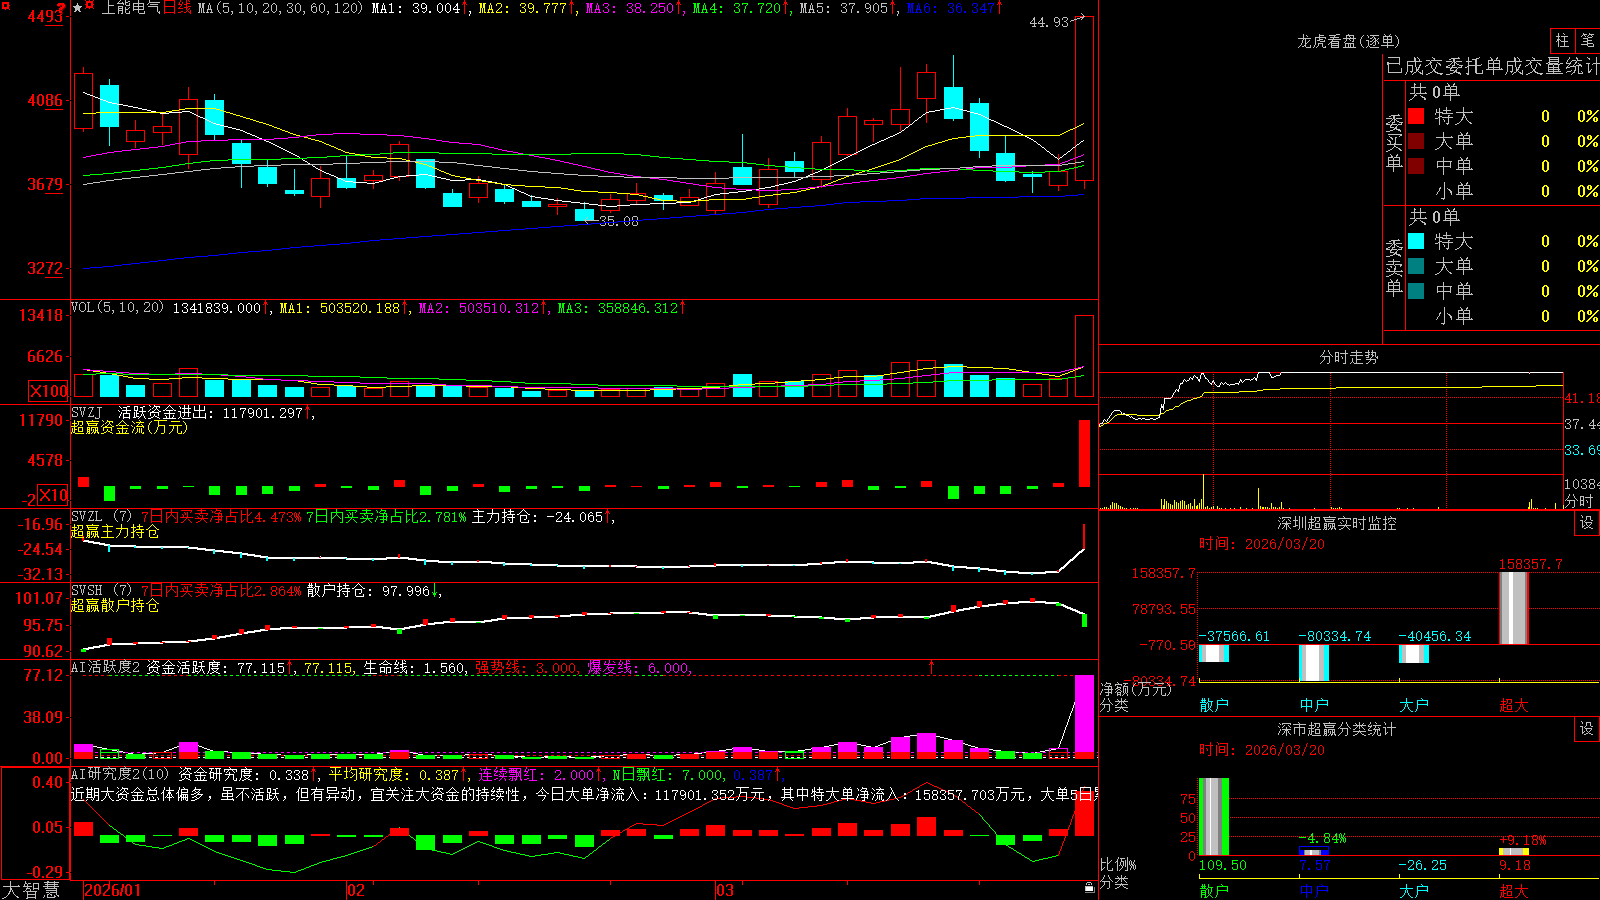The image size is (1600, 900).
Task: Click the 时间: 2026/03/20 text in 深圳超赢实时监控
Action: (1261, 544)
